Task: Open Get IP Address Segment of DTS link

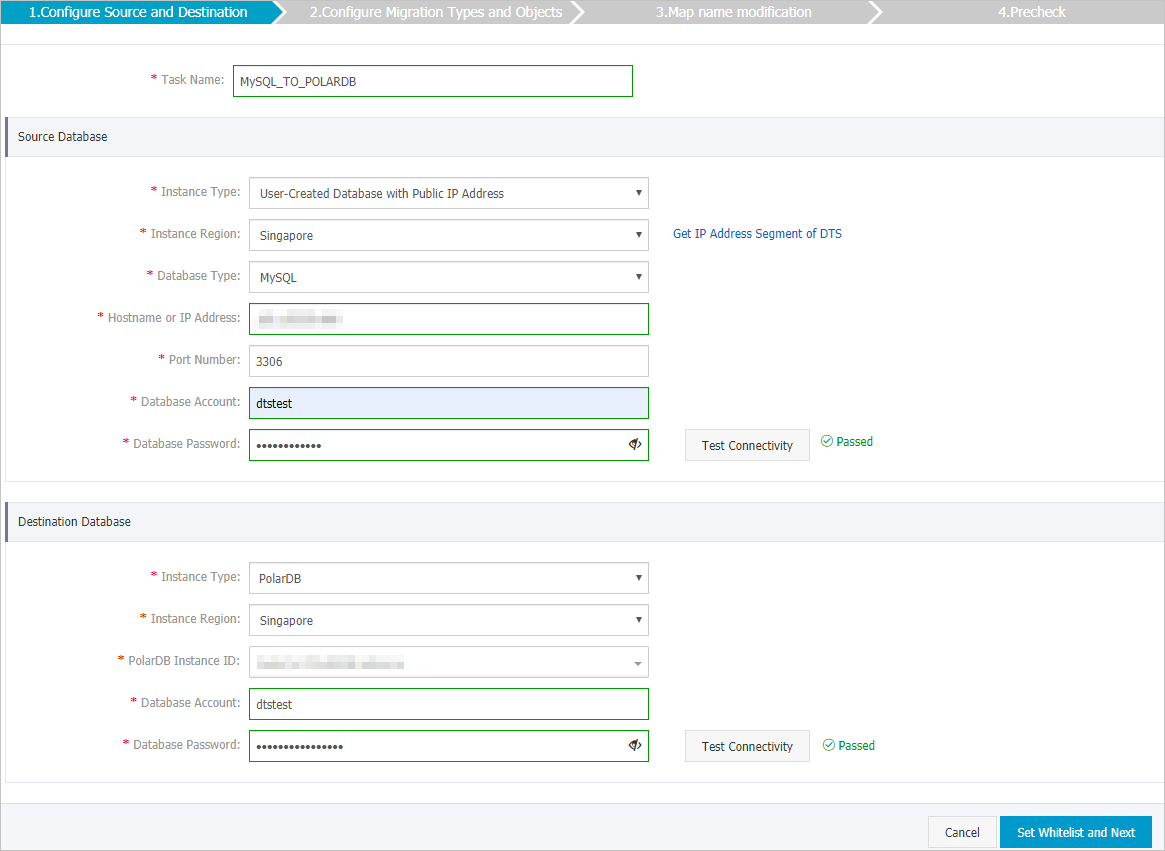Action: coord(757,234)
